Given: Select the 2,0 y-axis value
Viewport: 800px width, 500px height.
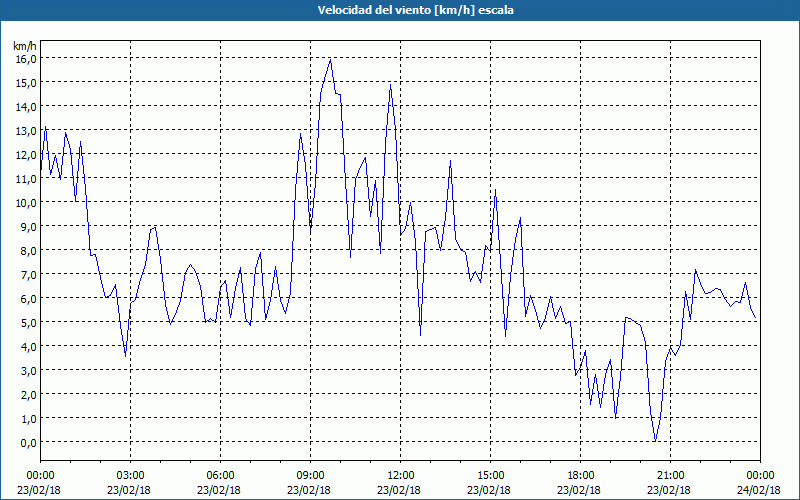Looking at the screenshot, I should (30, 394).
